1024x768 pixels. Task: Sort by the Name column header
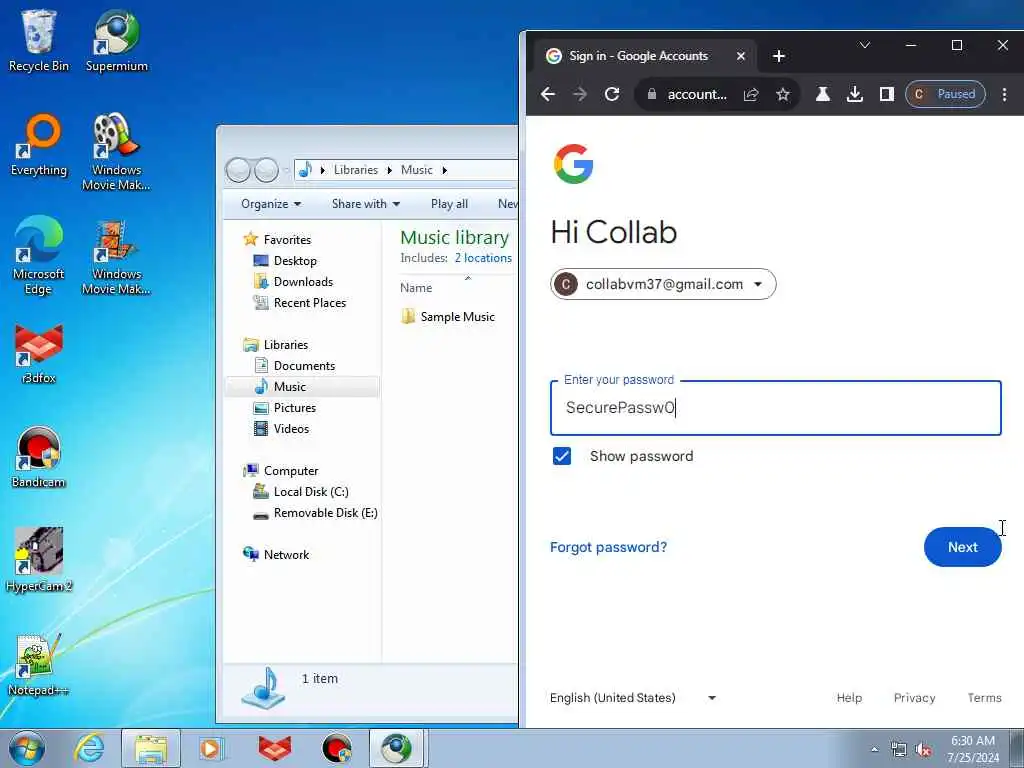416,287
